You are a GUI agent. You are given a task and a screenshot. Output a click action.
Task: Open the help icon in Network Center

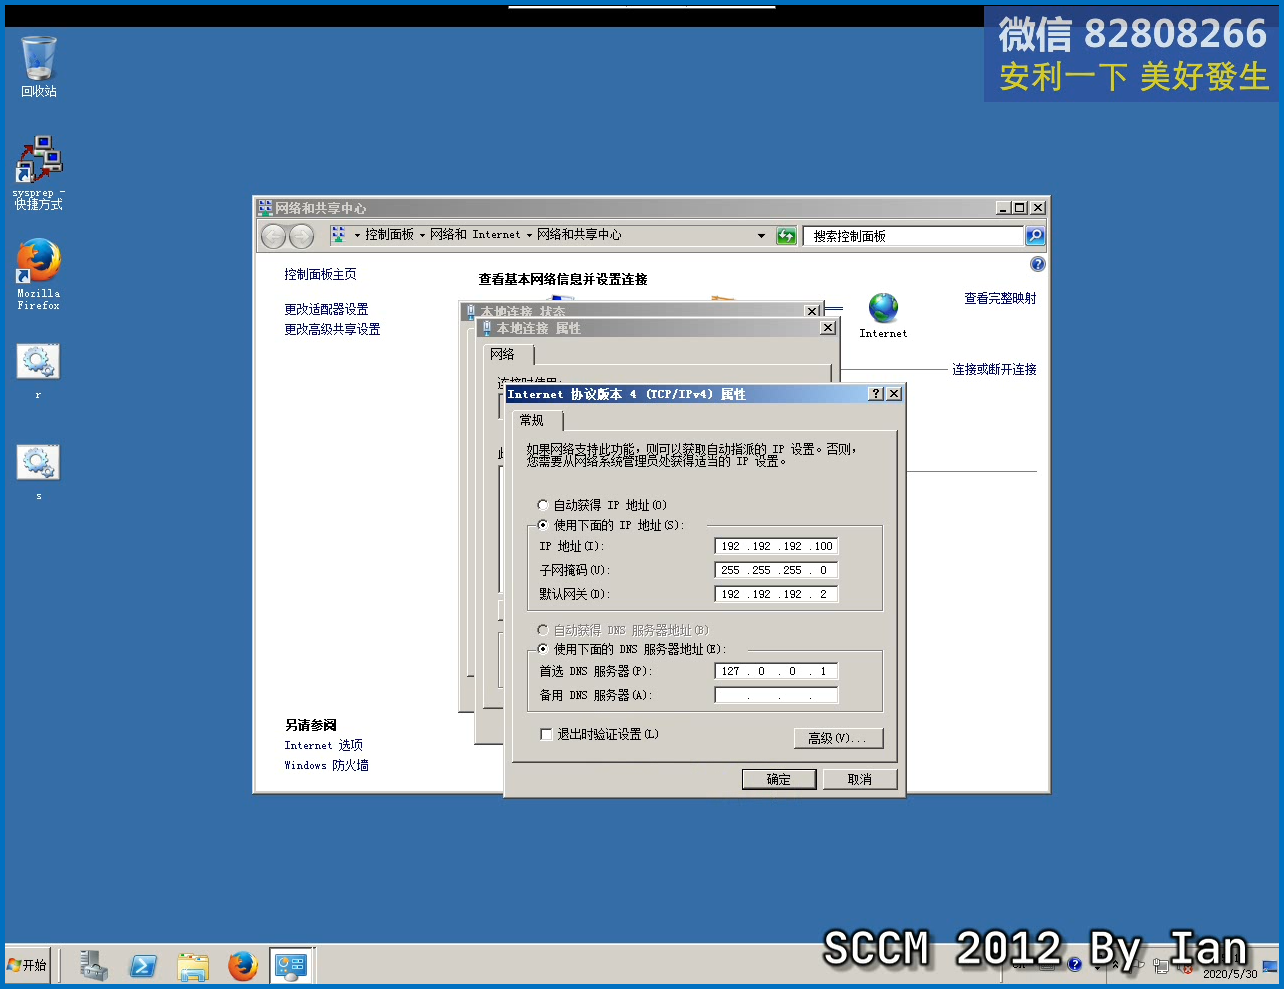pyautogui.click(x=1038, y=264)
